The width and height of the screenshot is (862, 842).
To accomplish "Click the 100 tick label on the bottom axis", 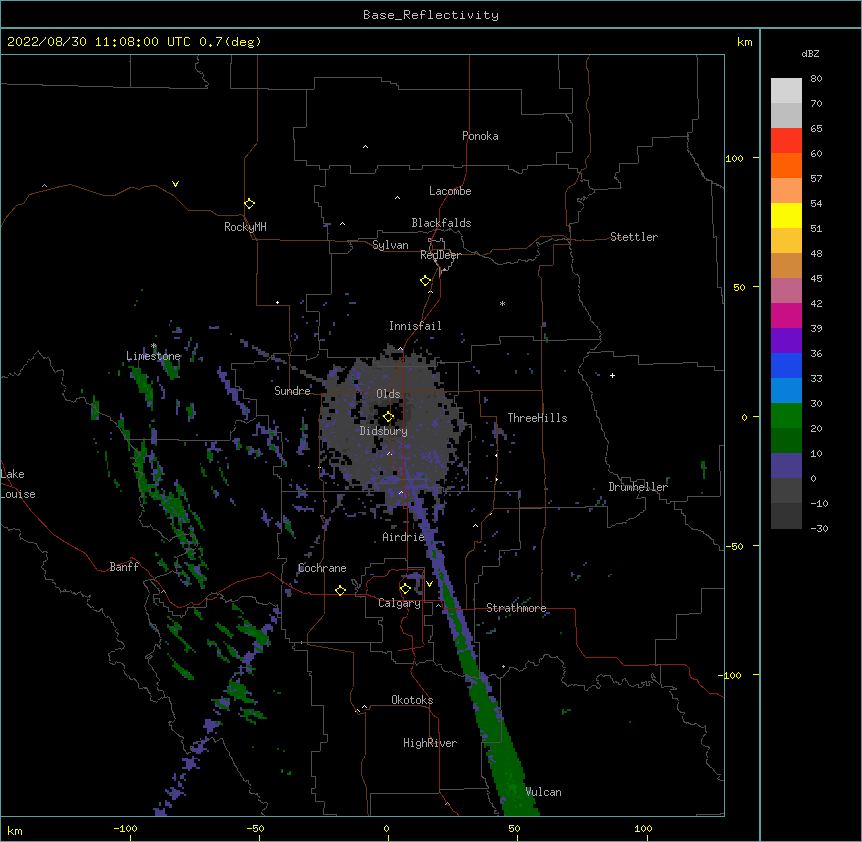I will tap(643, 828).
